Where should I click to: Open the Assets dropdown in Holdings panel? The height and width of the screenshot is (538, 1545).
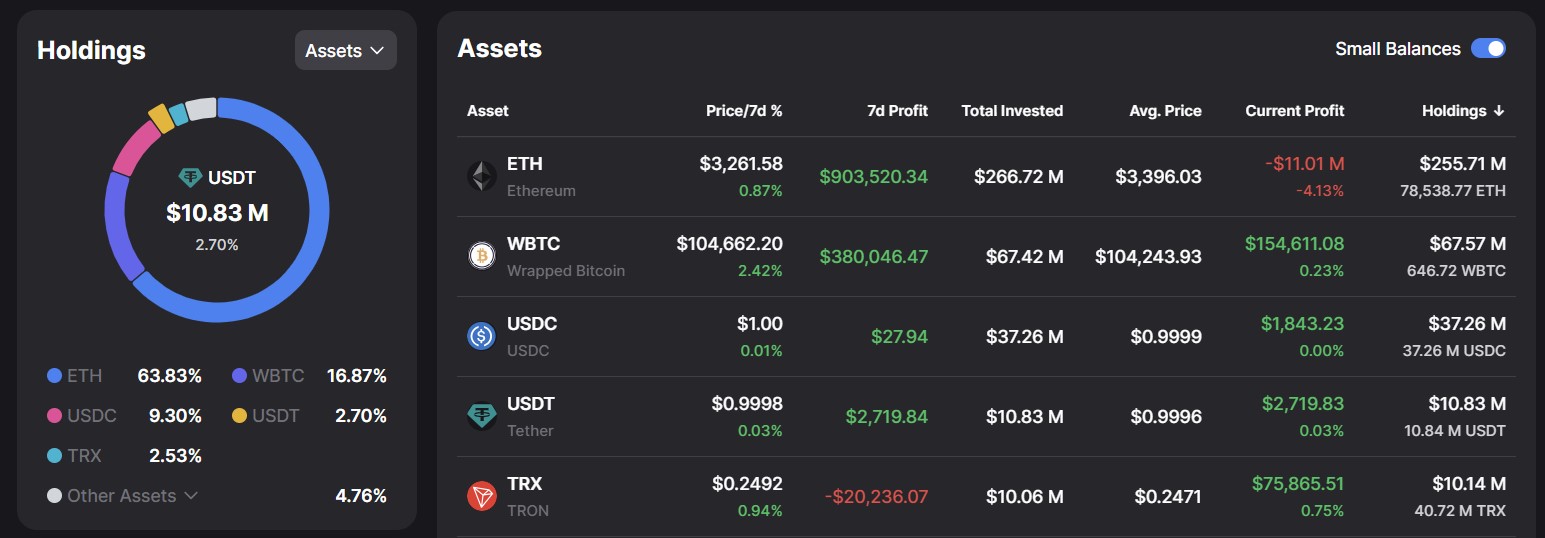[345, 50]
